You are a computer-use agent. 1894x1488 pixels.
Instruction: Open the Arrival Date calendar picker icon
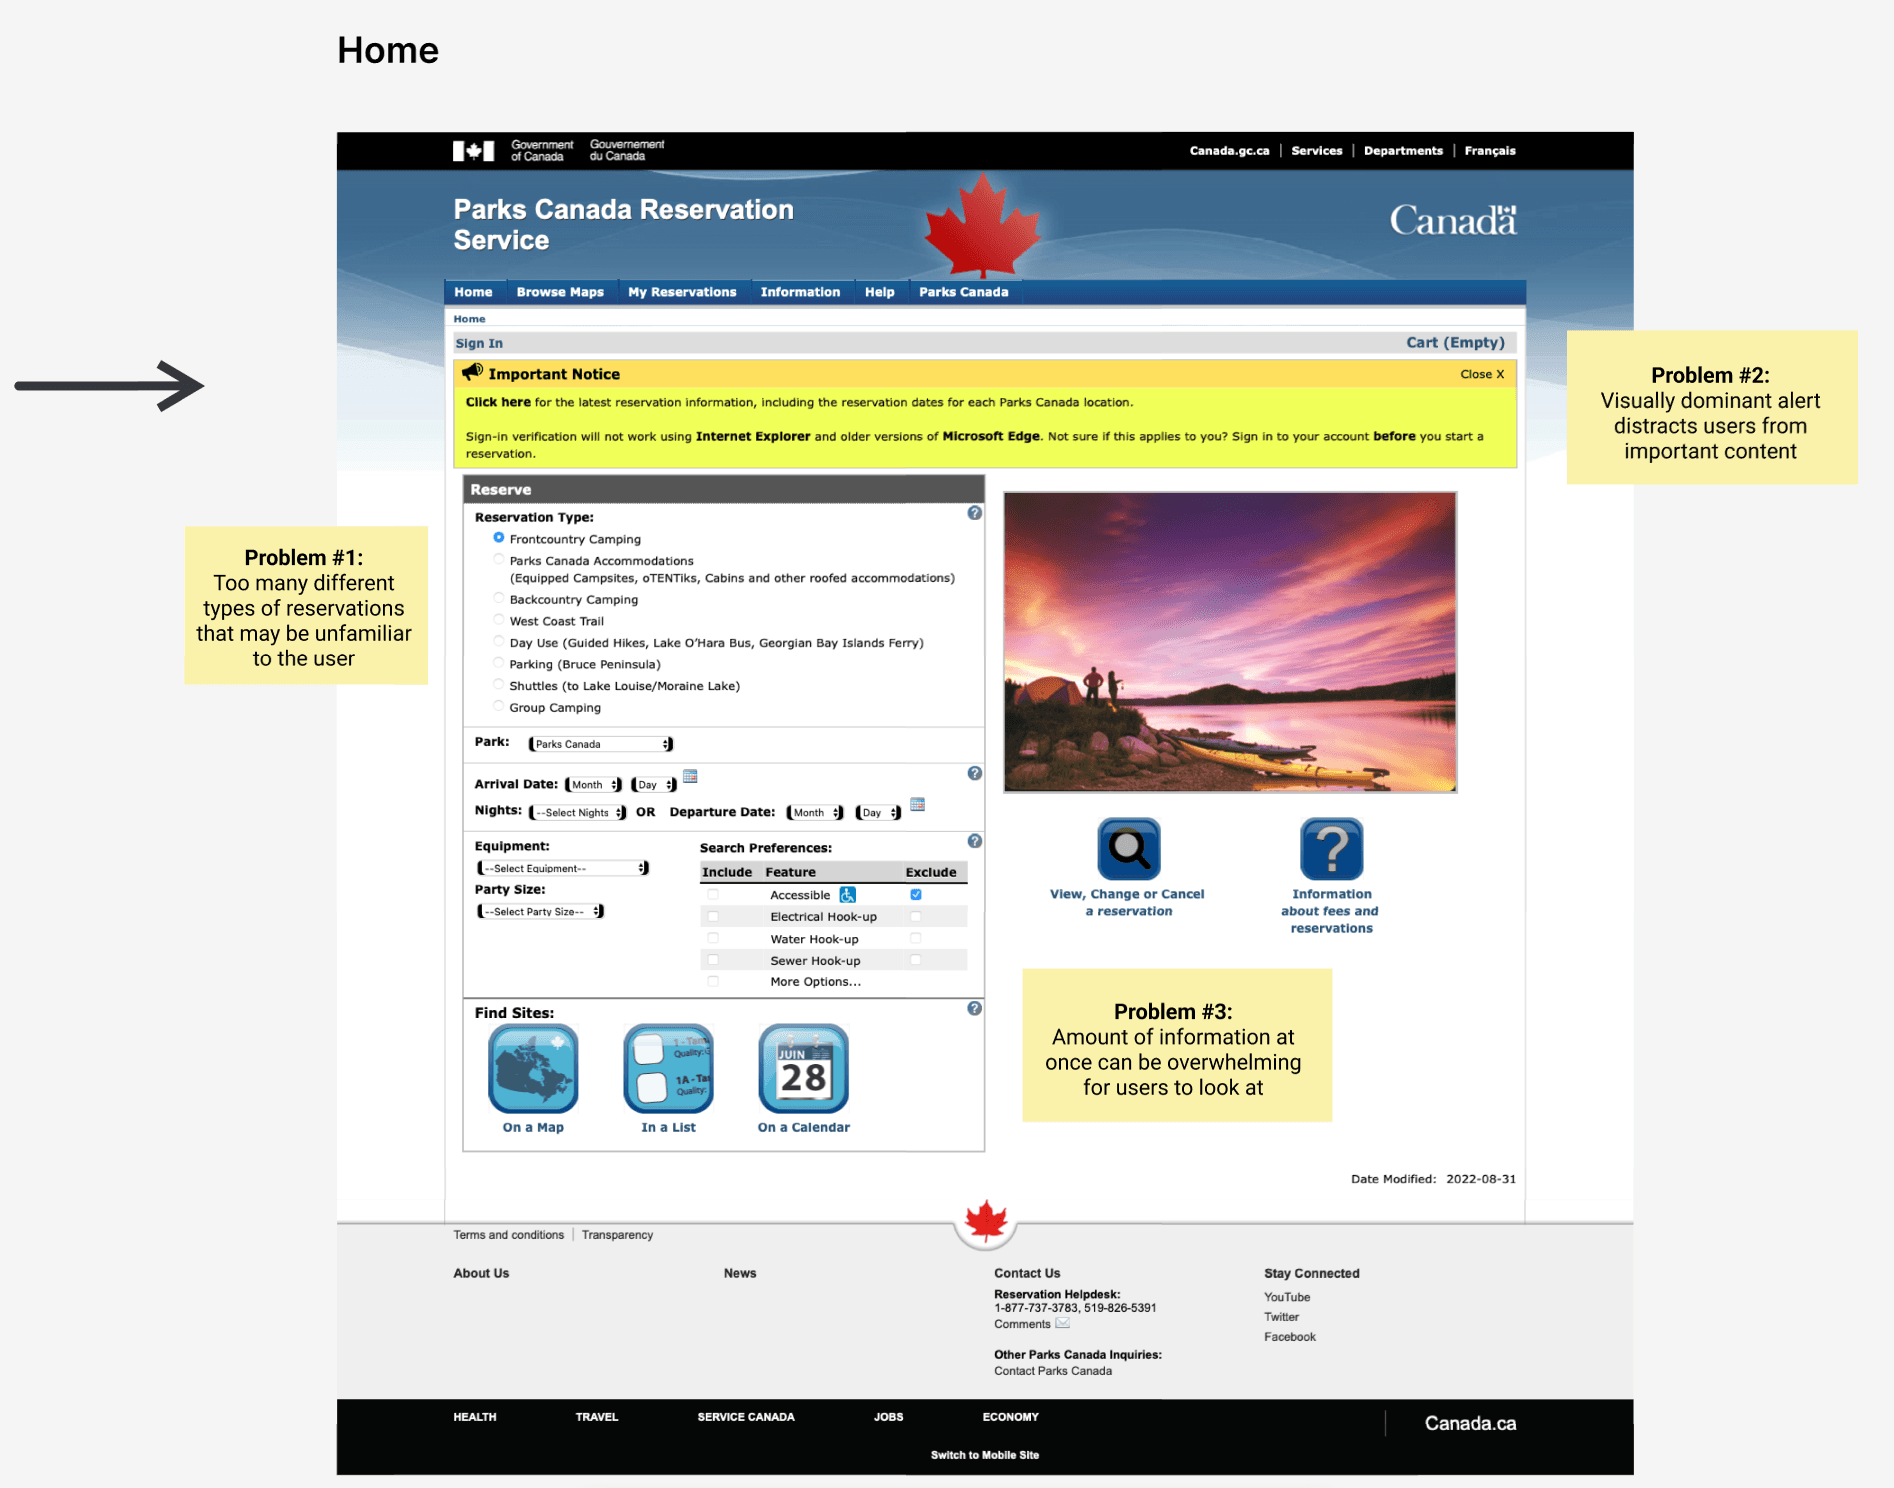point(690,776)
